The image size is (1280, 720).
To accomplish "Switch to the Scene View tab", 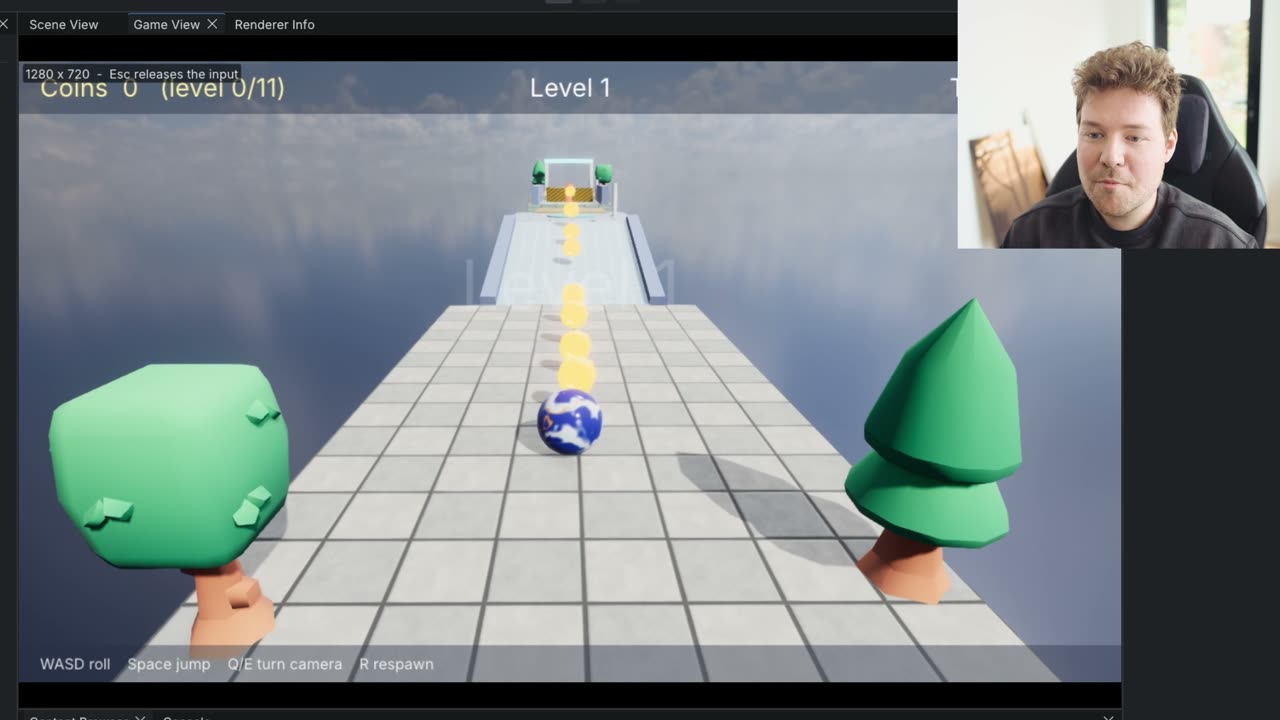I will click(63, 24).
